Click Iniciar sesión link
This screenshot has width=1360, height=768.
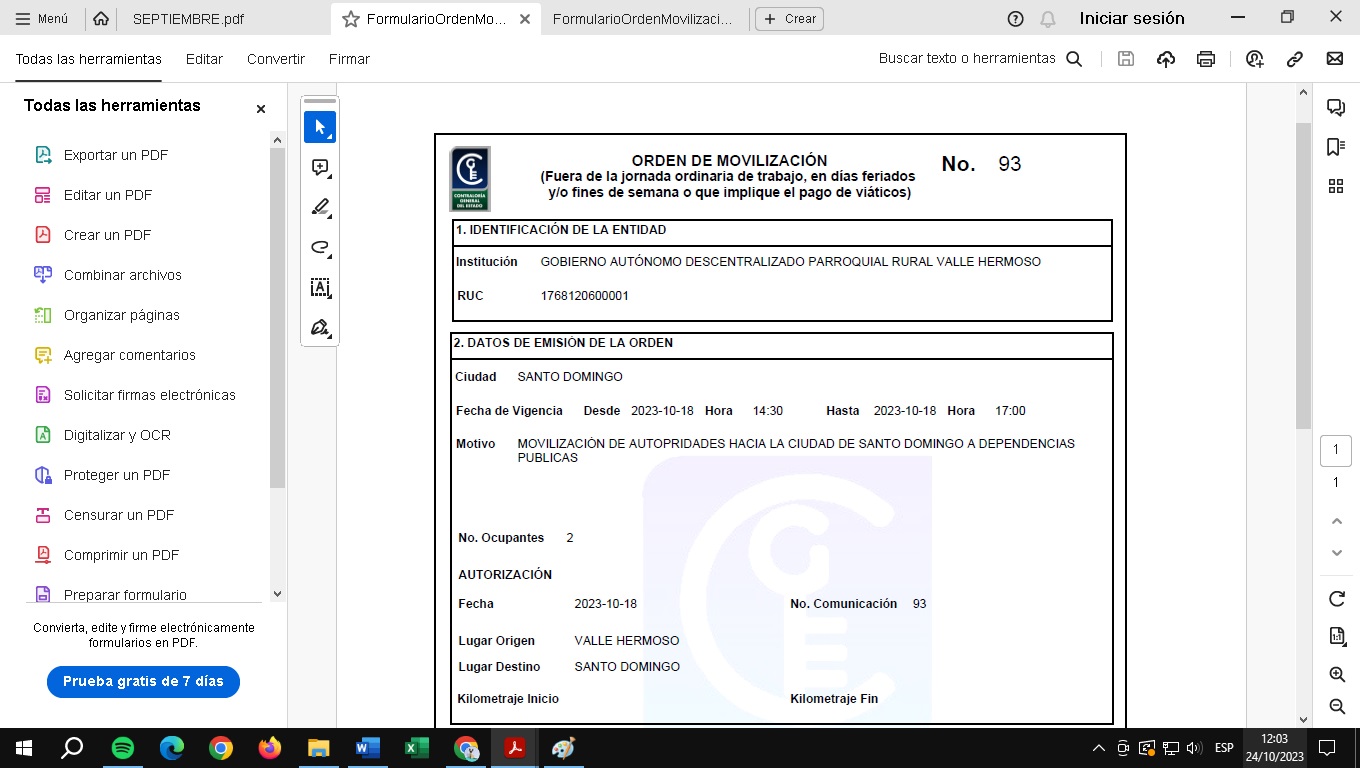click(x=1132, y=18)
